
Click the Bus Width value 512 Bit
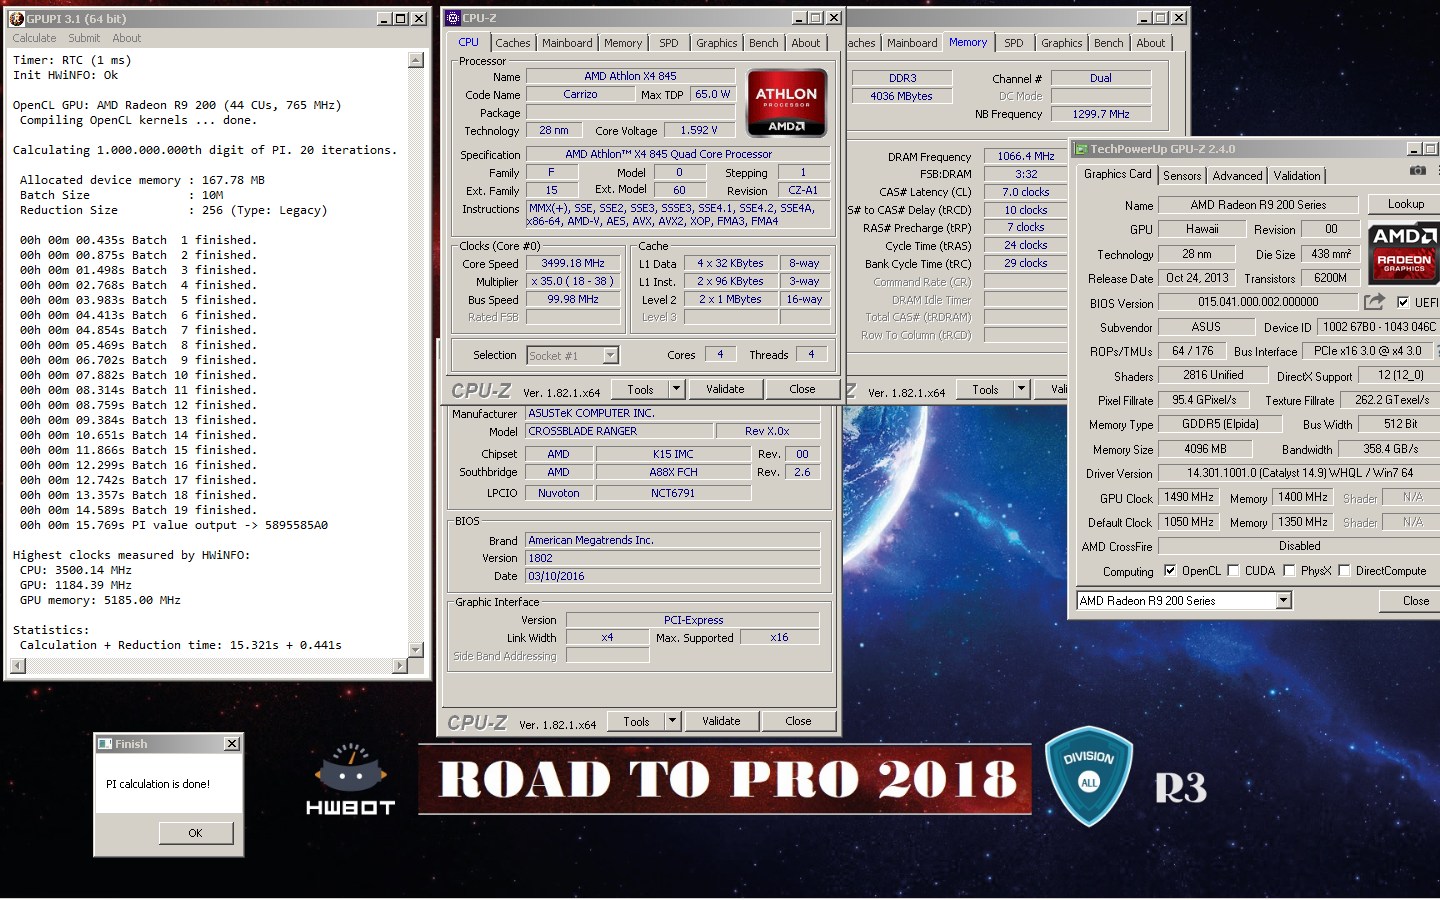pyautogui.click(x=1400, y=424)
